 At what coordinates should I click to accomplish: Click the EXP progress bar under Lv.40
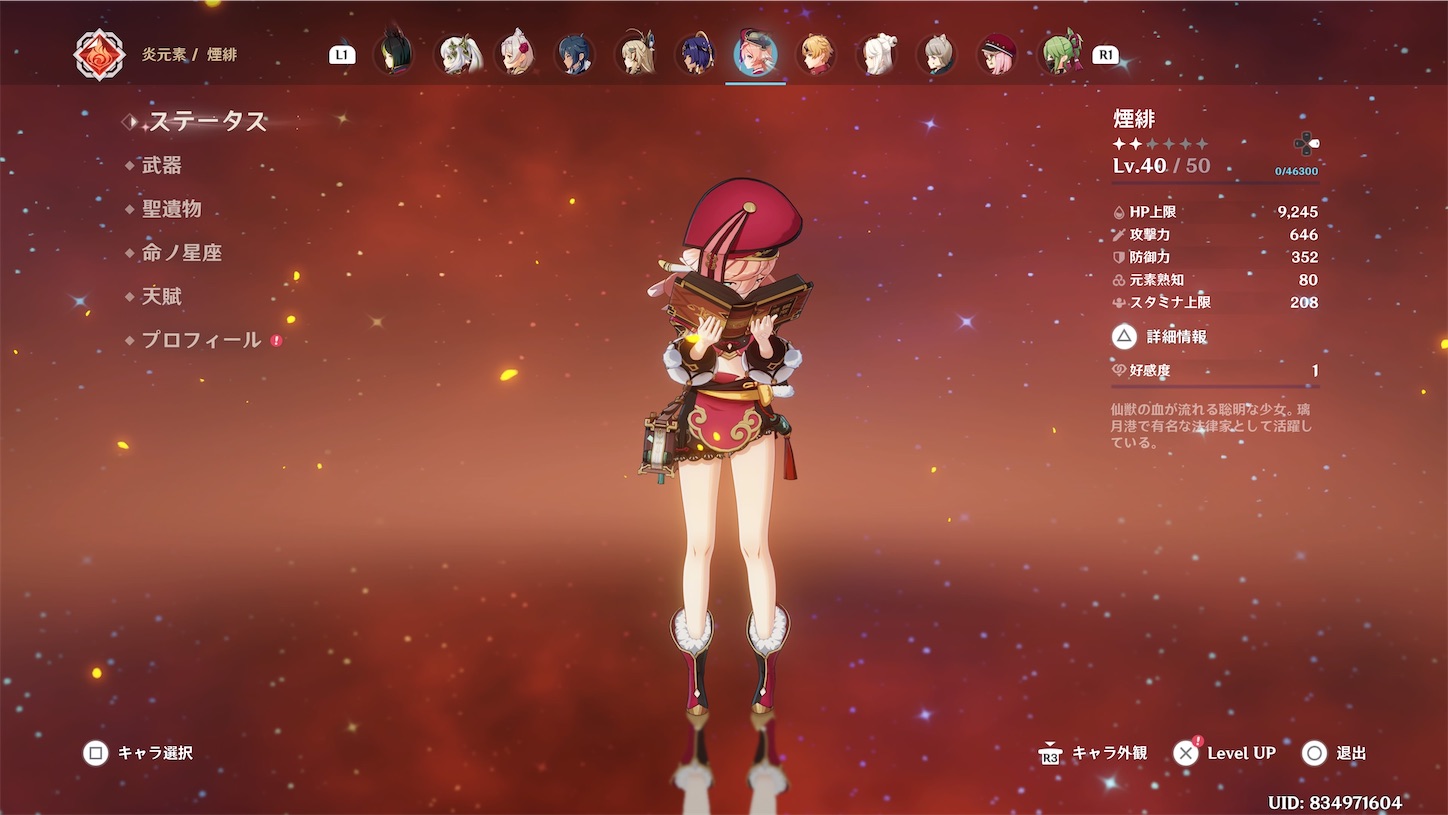tap(1215, 183)
